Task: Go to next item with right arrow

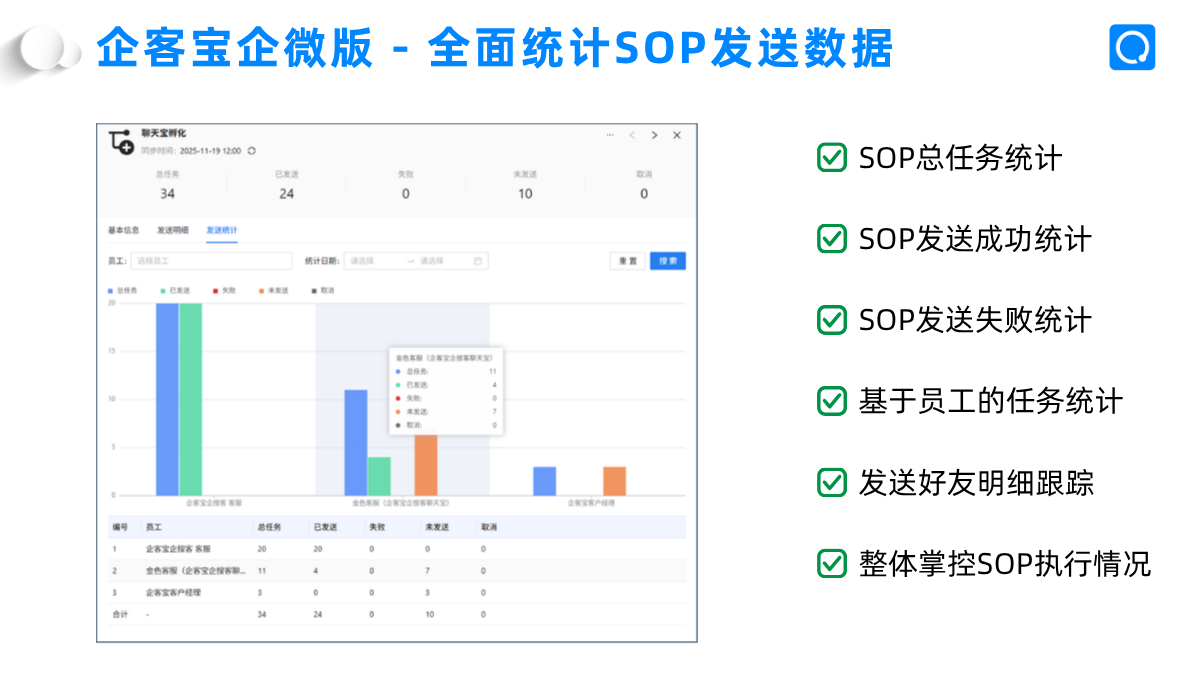Action: [654, 135]
